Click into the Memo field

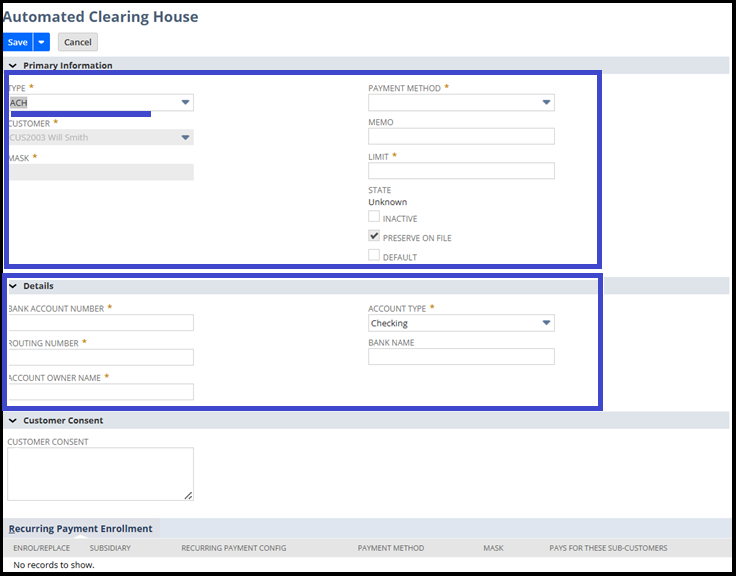(461, 136)
